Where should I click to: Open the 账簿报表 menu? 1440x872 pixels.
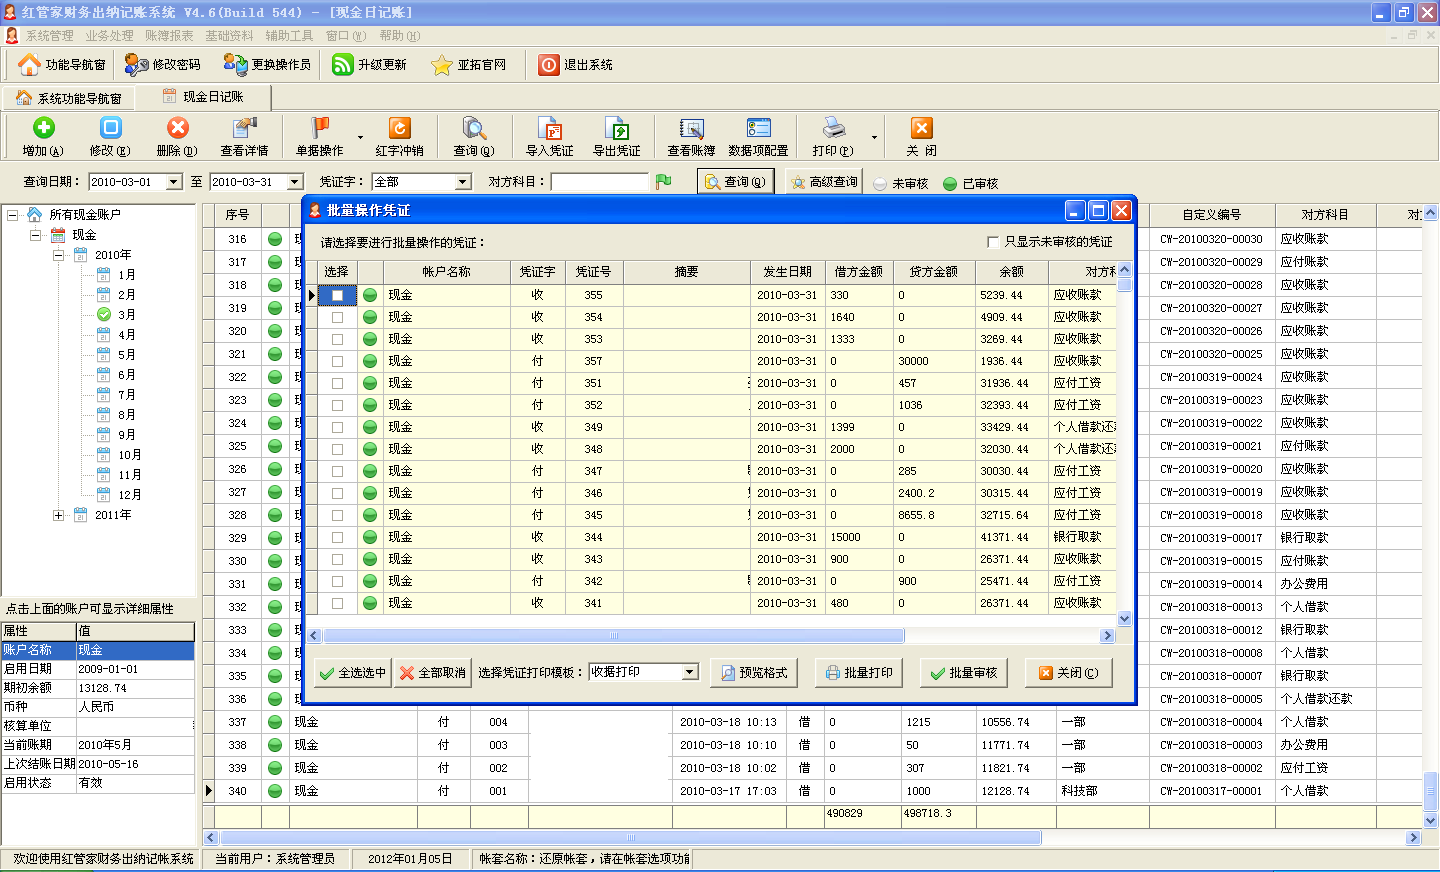pyautogui.click(x=168, y=36)
